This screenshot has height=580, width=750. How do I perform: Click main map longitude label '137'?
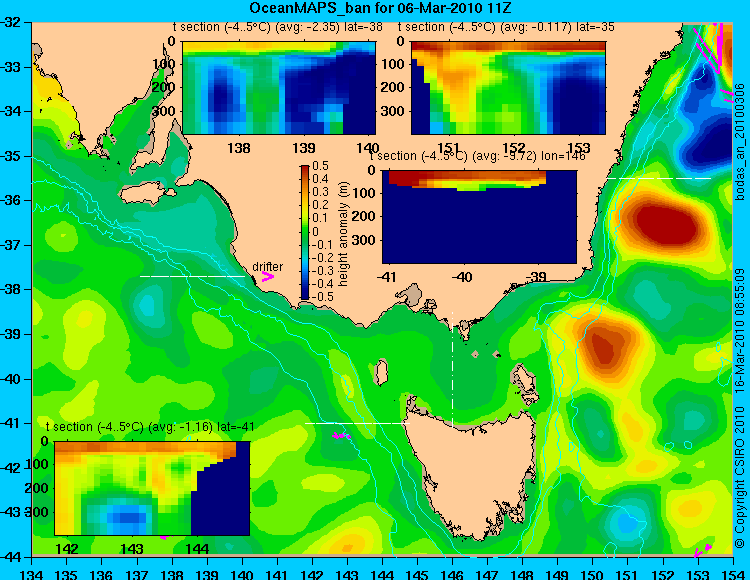pyautogui.click(x=137, y=574)
